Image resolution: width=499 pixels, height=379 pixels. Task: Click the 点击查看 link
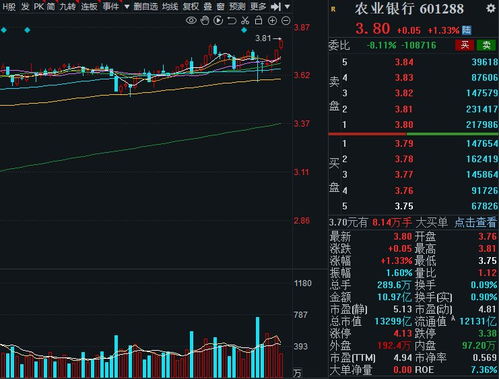point(475,222)
